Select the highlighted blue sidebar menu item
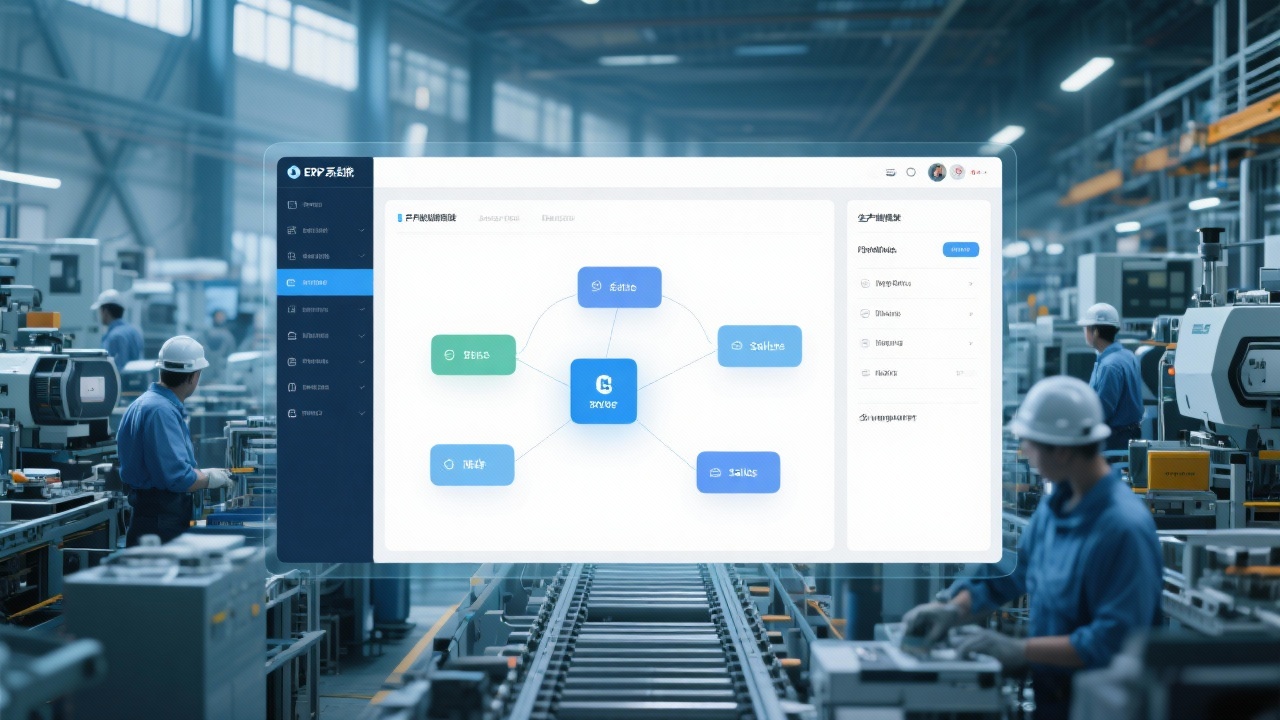This screenshot has height=720, width=1280. tap(325, 283)
